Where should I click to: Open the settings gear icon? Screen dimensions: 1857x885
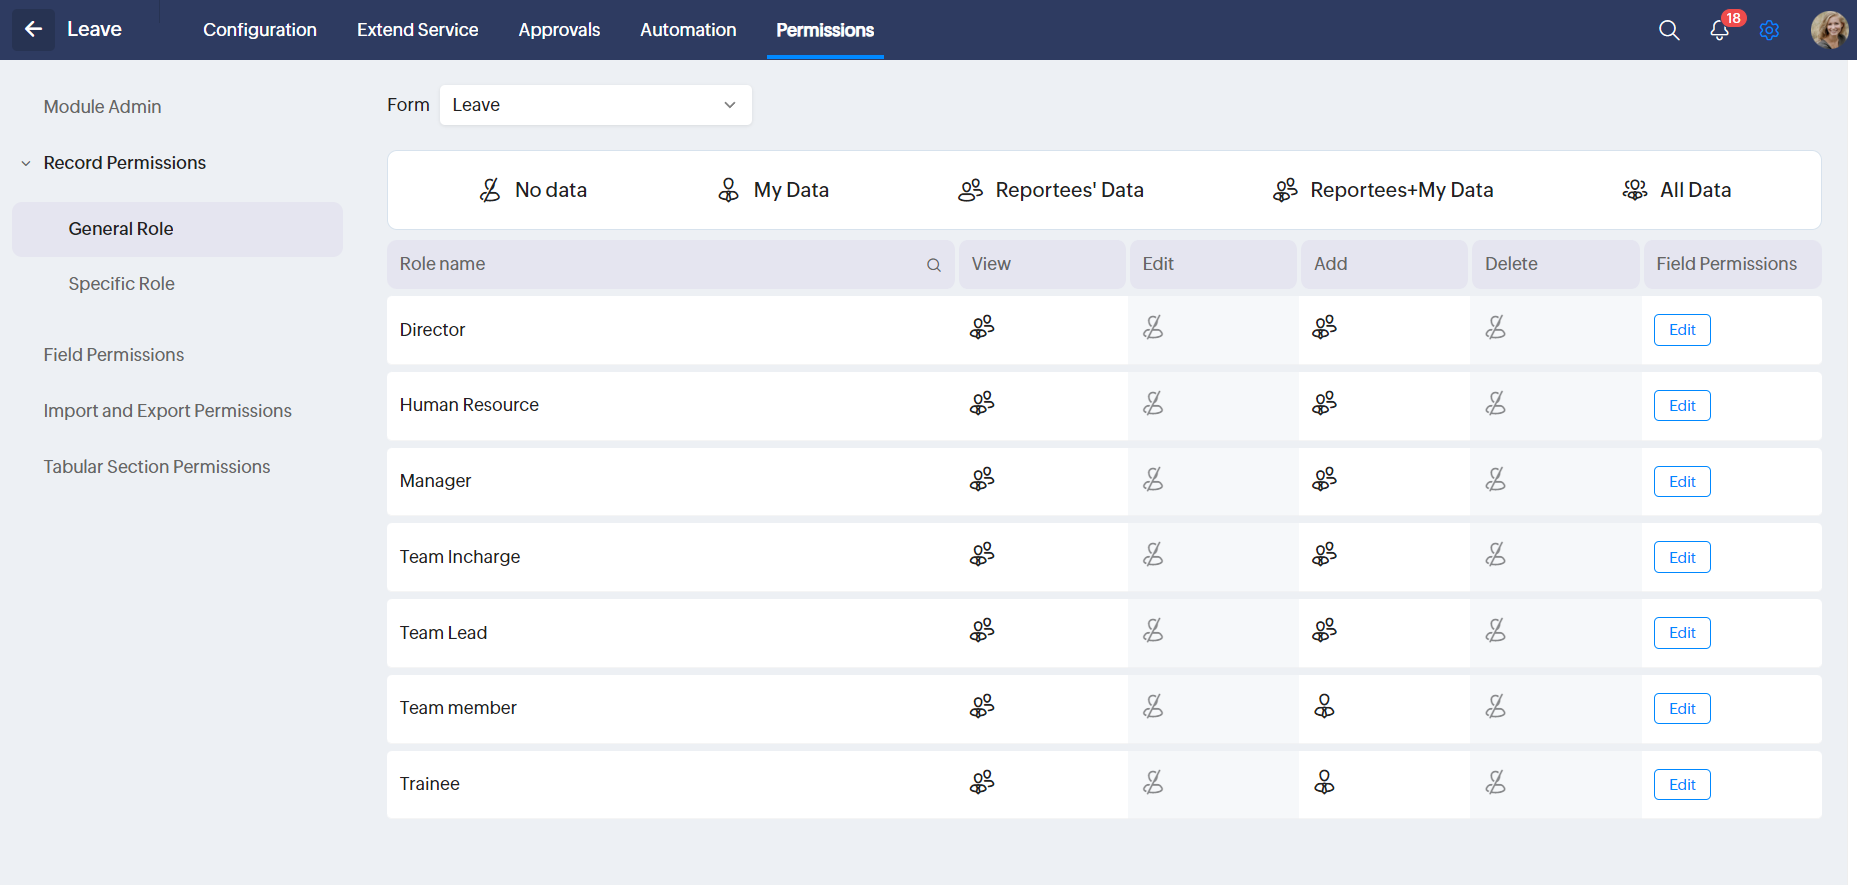tap(1769, 30)
